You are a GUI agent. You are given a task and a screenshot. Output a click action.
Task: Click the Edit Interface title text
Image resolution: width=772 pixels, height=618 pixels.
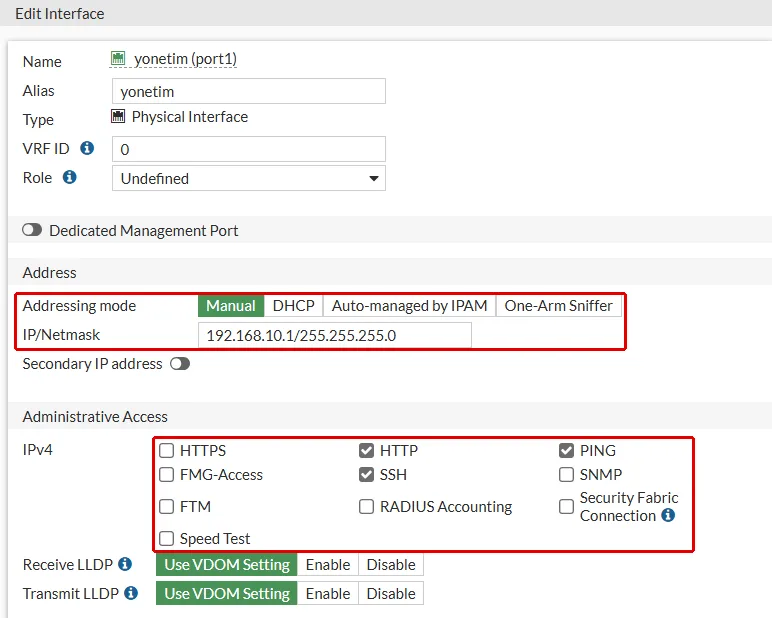(x=60, y=14)
